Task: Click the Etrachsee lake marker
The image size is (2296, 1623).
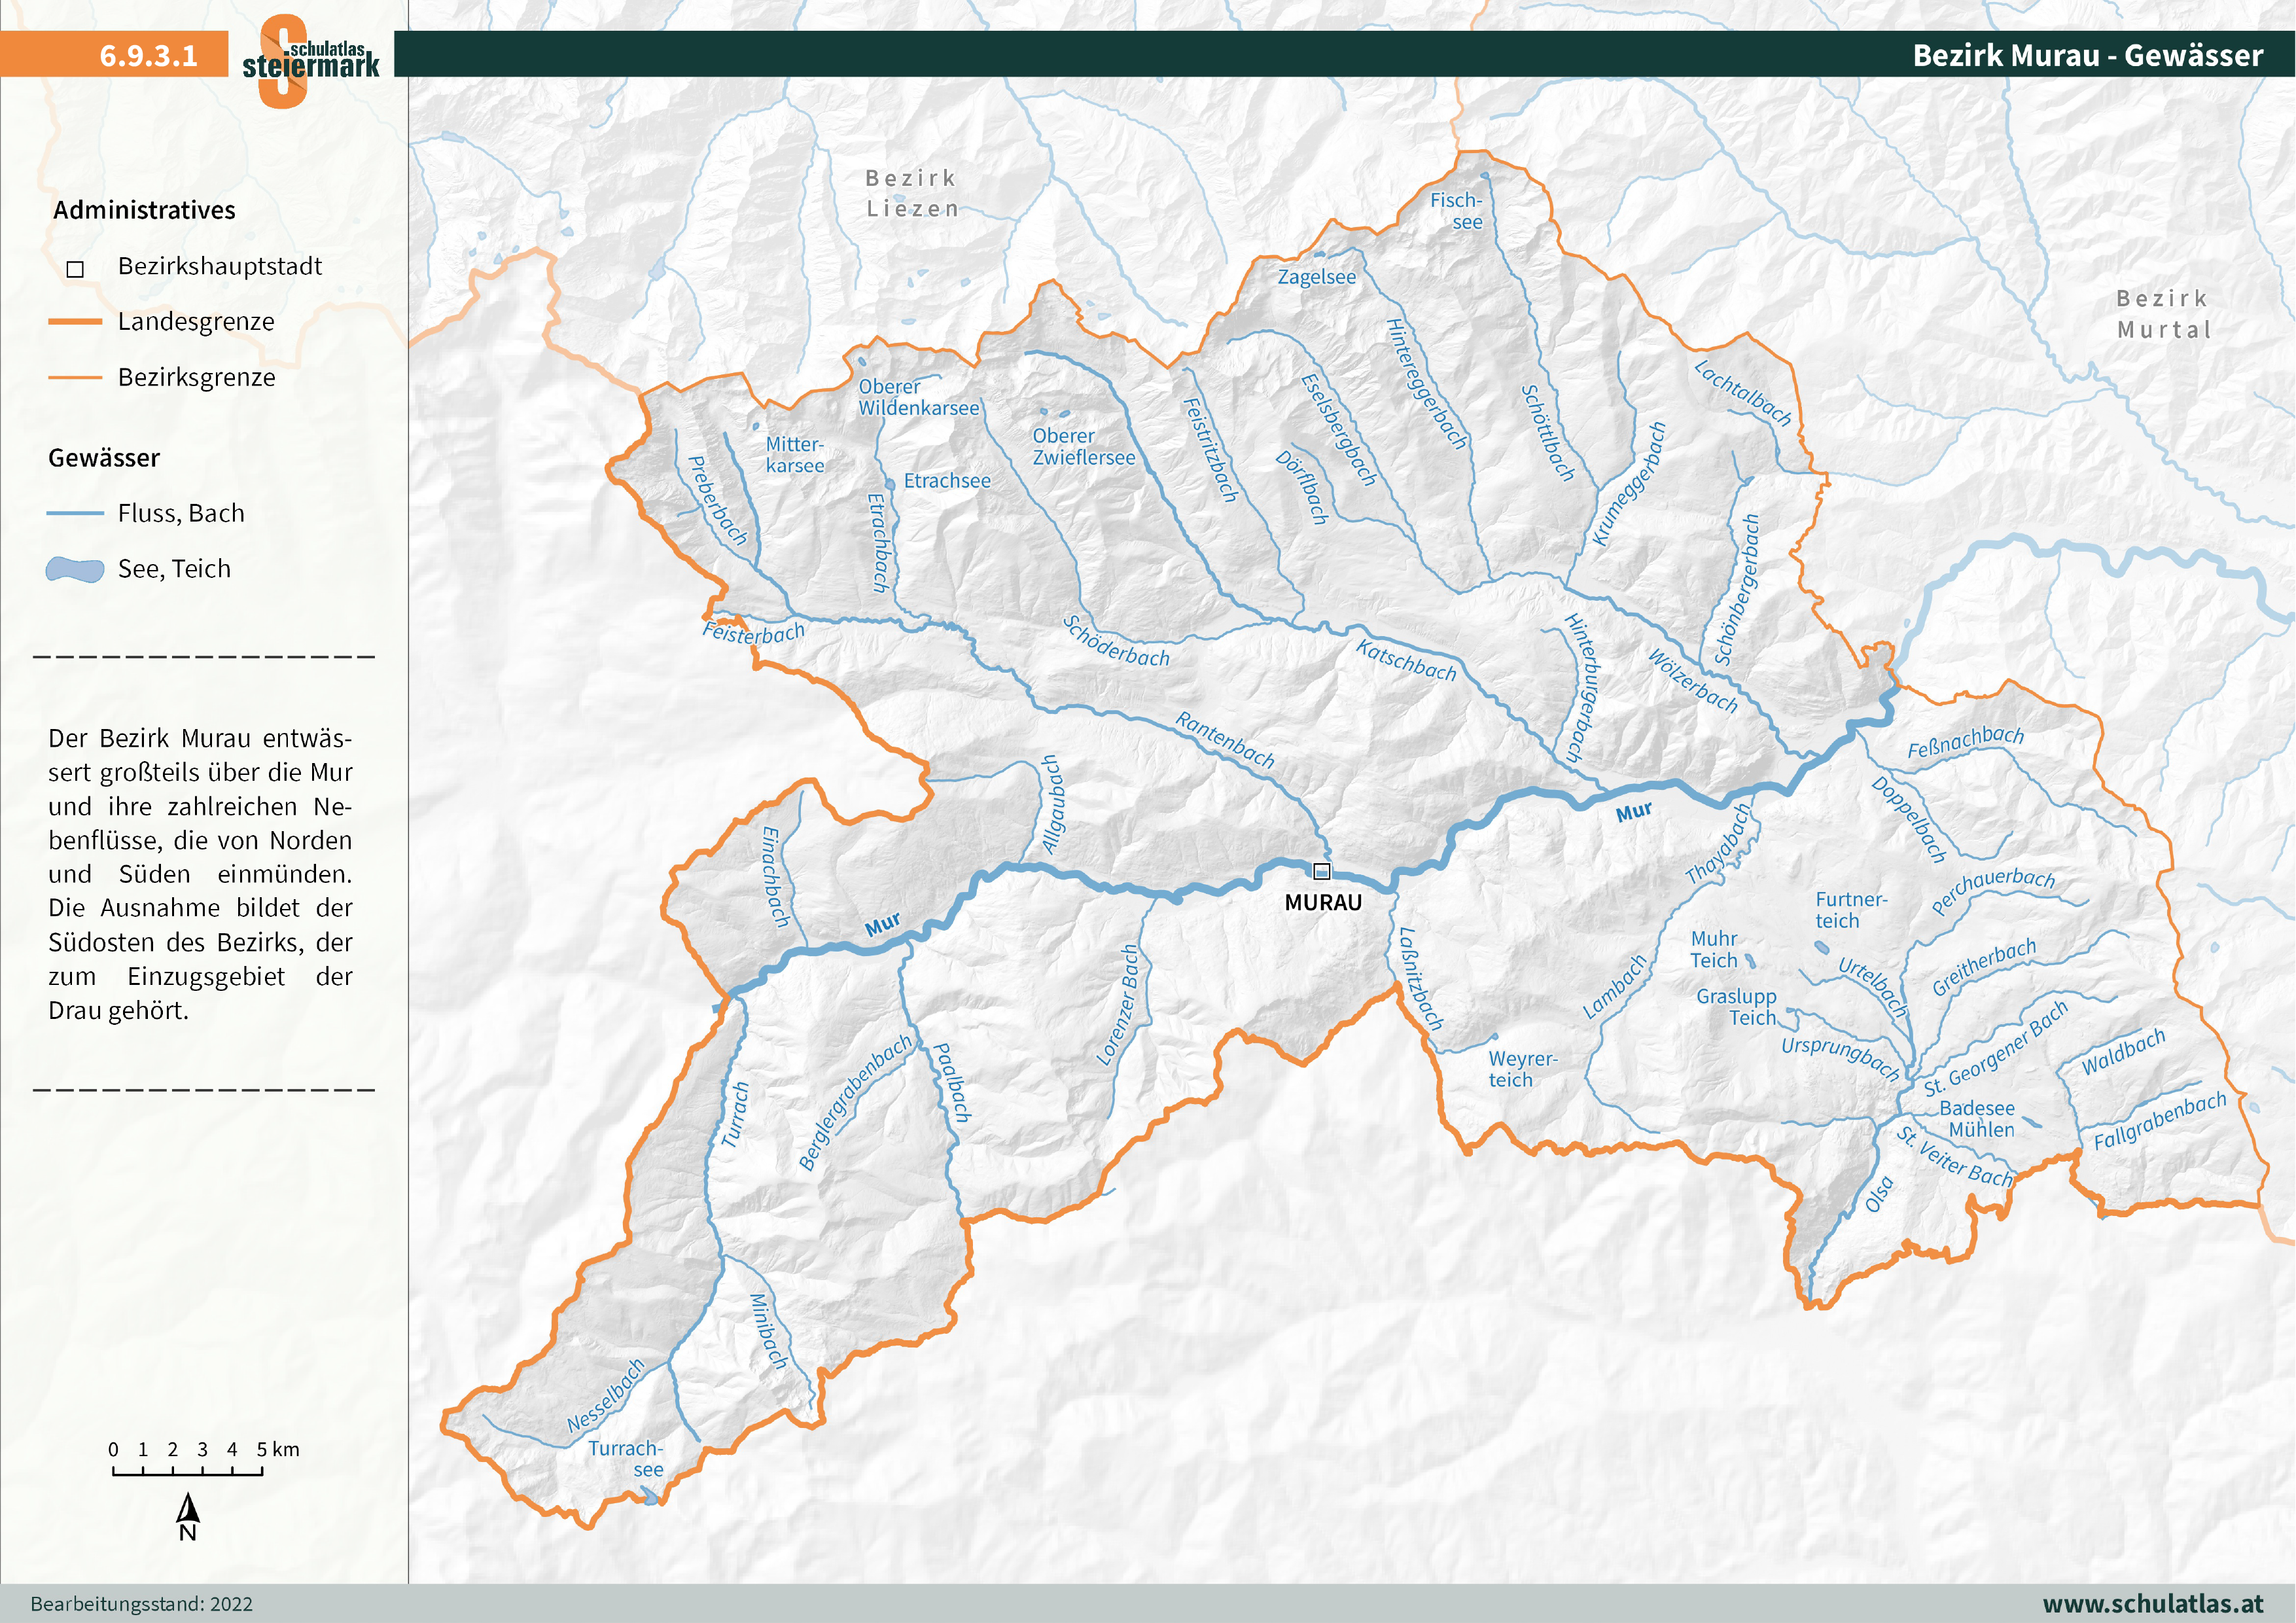Action: (890, 484)
